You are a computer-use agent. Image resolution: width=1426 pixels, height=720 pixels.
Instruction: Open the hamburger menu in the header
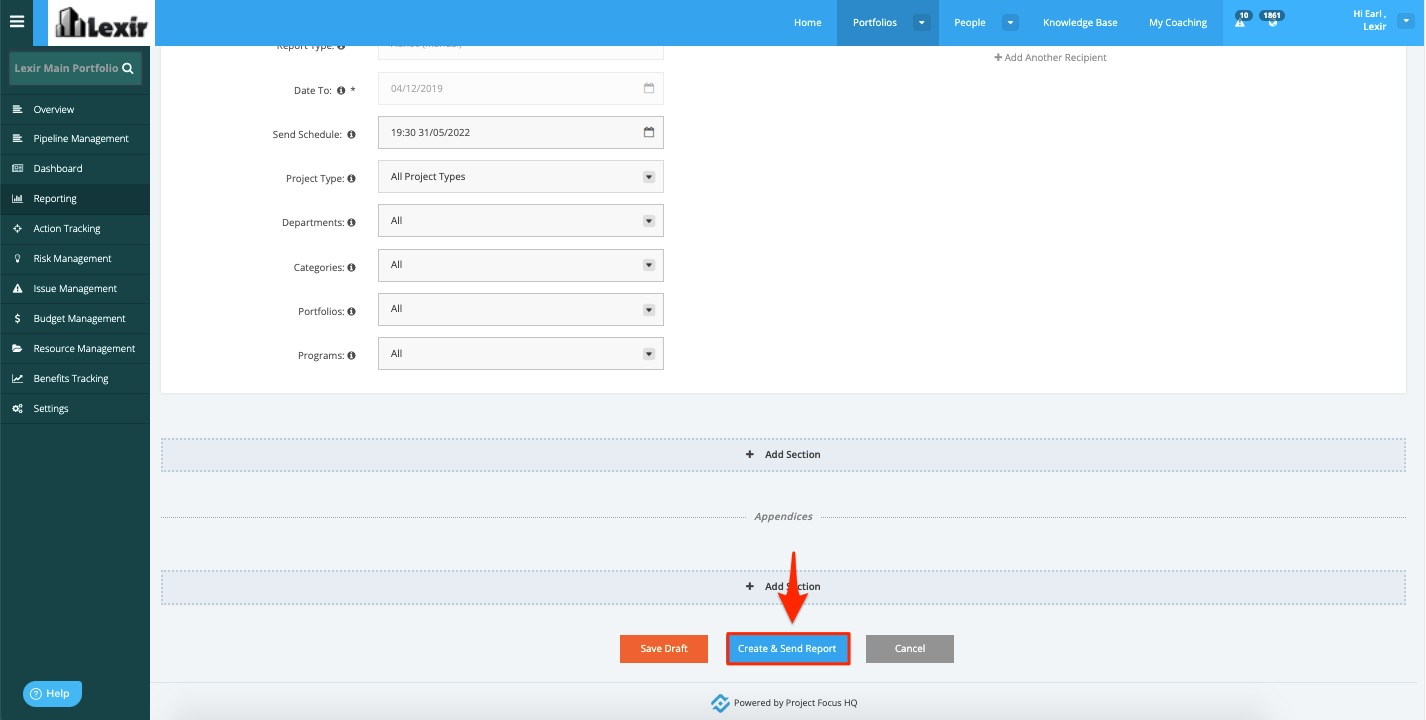[16, 22]
